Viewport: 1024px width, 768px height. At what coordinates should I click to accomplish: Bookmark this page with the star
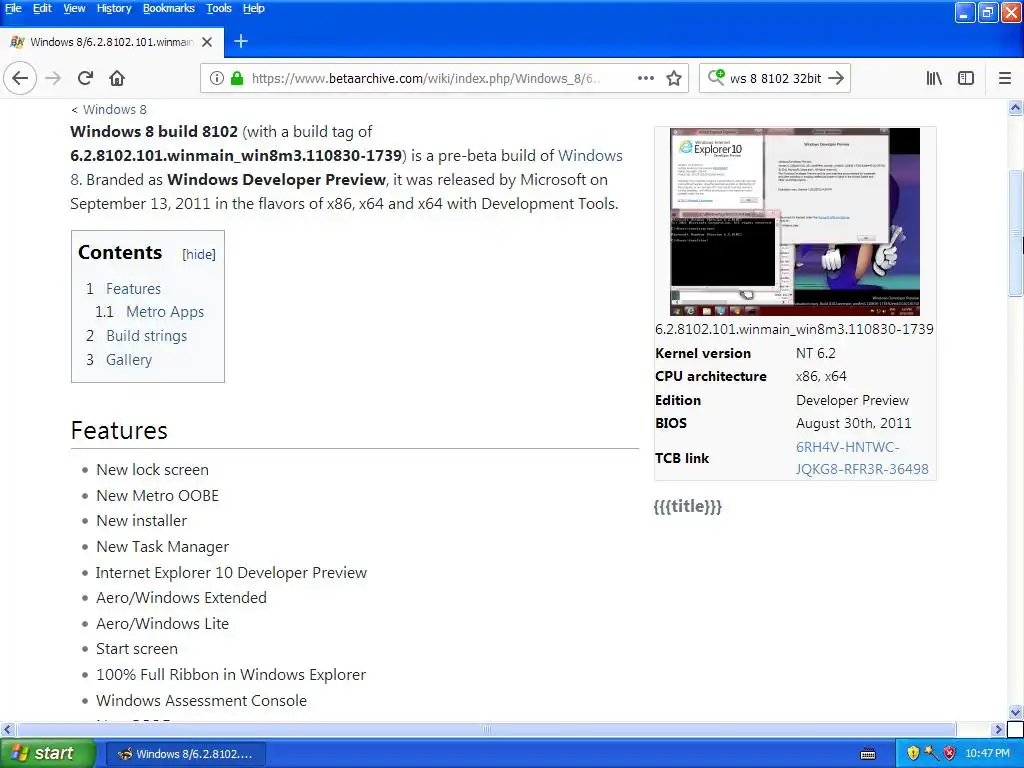click(674, 78)
